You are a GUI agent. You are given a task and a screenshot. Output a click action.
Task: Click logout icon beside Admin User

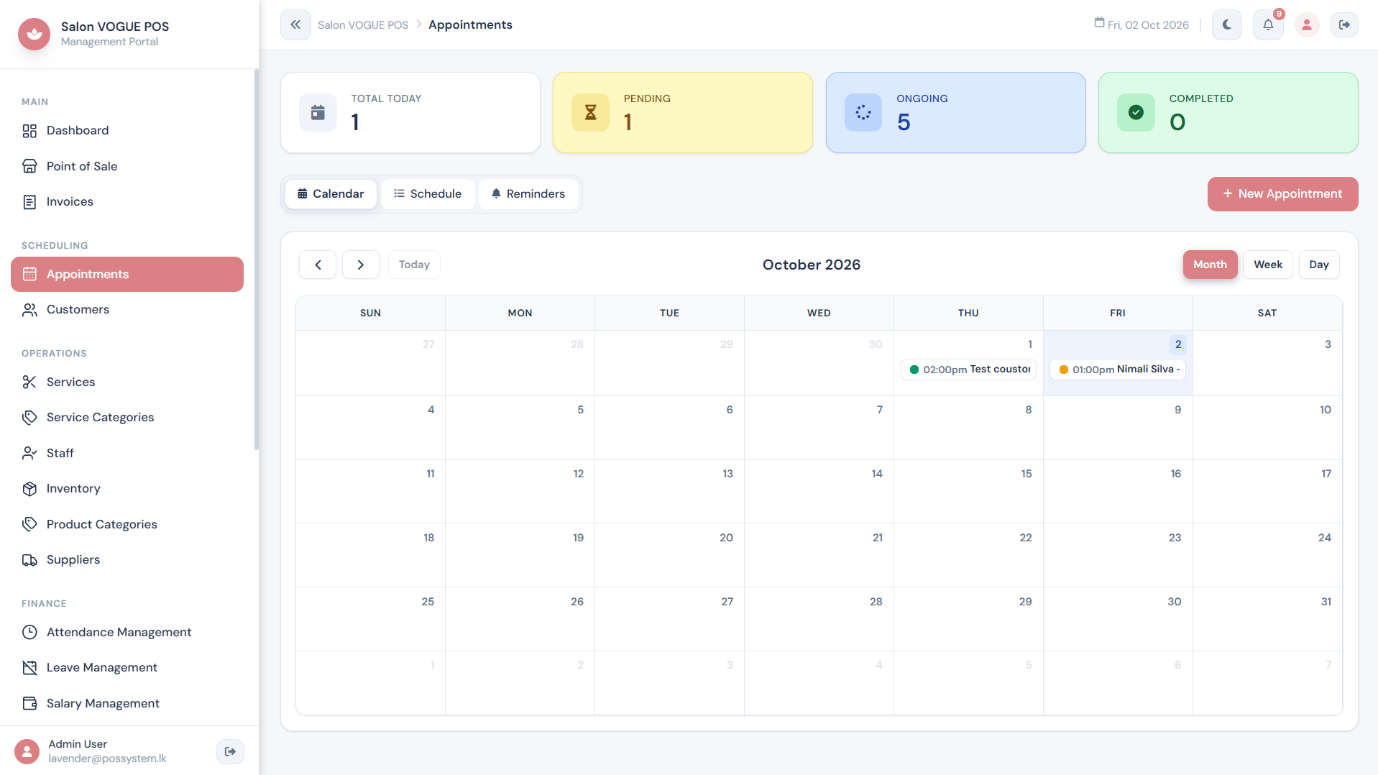point(230,751)
